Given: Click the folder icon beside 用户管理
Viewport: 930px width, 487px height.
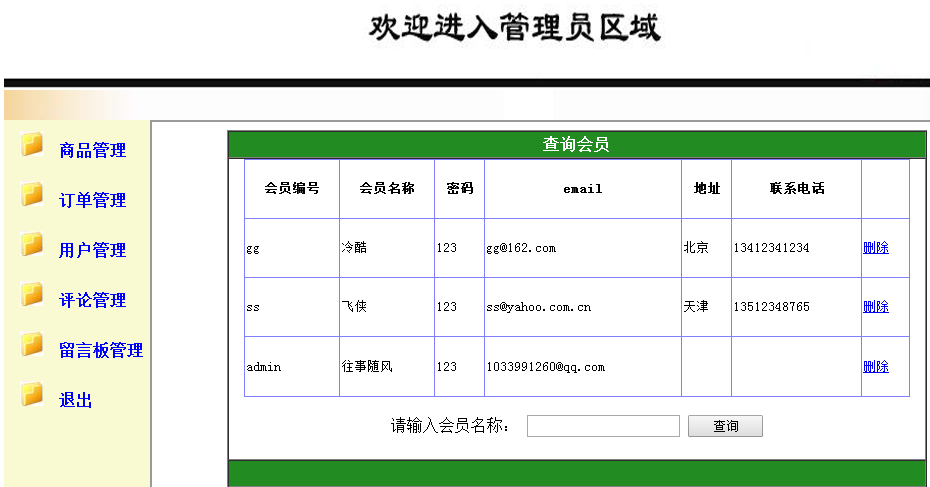Looking at the screenshot, I should coord(32,244).
